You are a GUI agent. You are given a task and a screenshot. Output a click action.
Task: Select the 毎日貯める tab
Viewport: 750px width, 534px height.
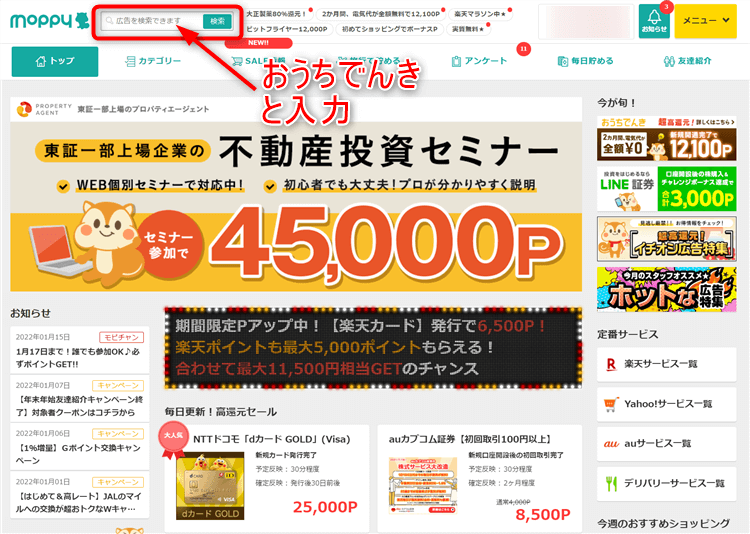[585, 61]
